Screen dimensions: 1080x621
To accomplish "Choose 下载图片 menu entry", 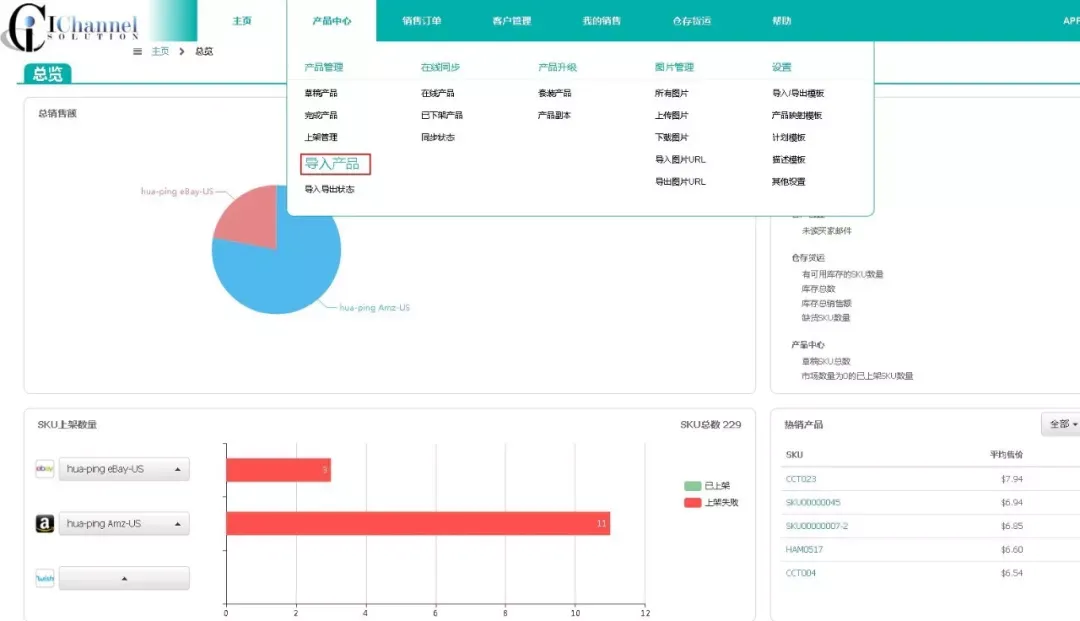I will coord(672,137).
